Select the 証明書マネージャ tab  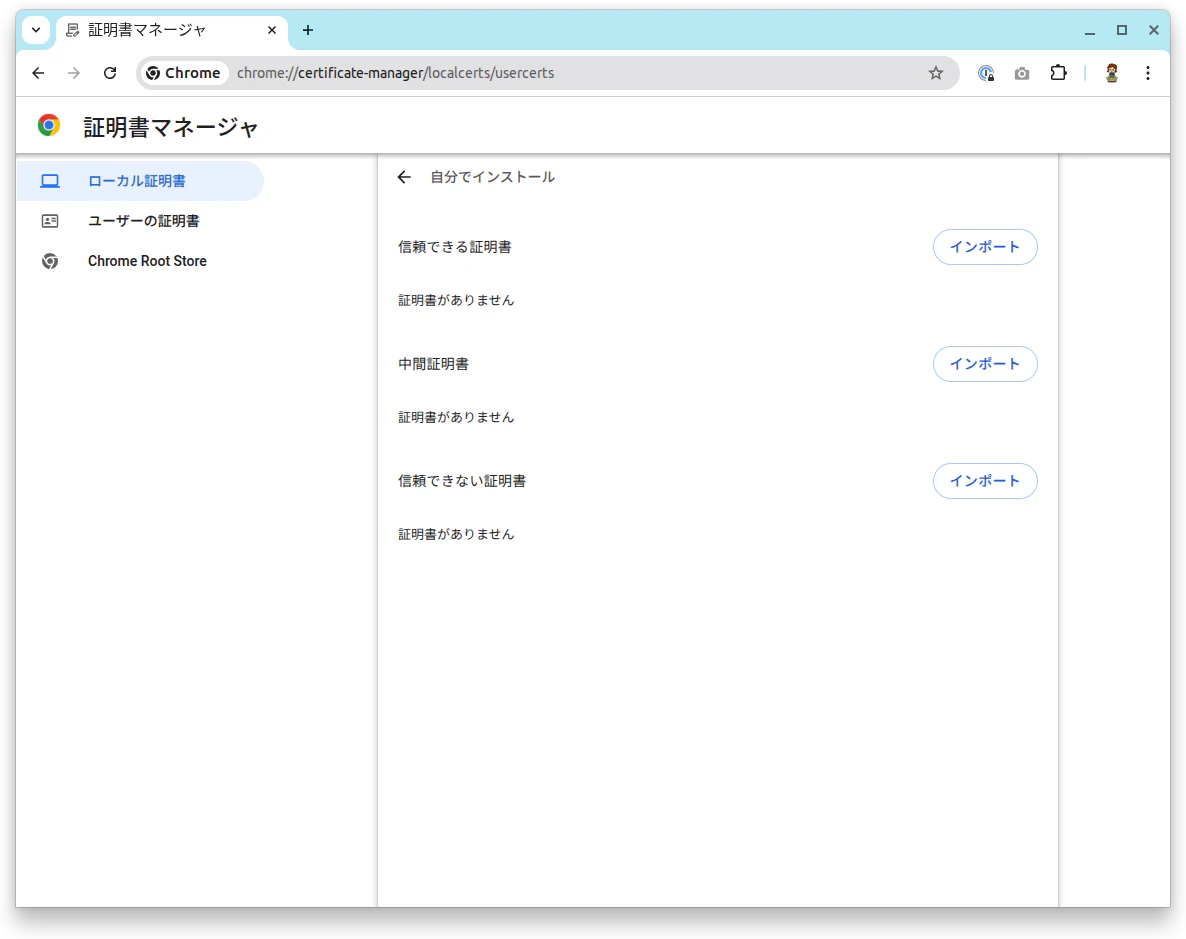point(172,30)
